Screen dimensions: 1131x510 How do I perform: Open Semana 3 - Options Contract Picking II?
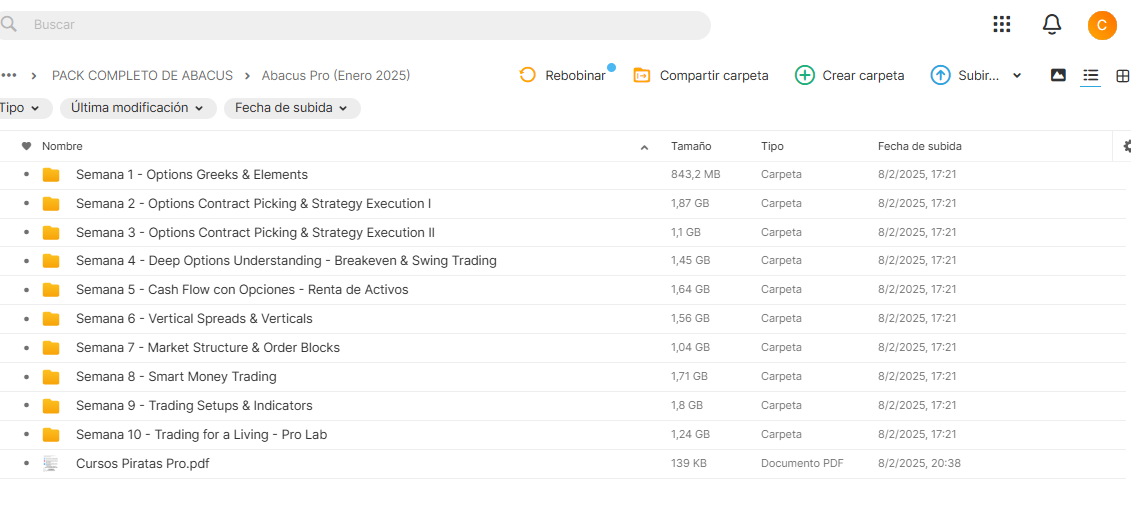tap(255, 232)
